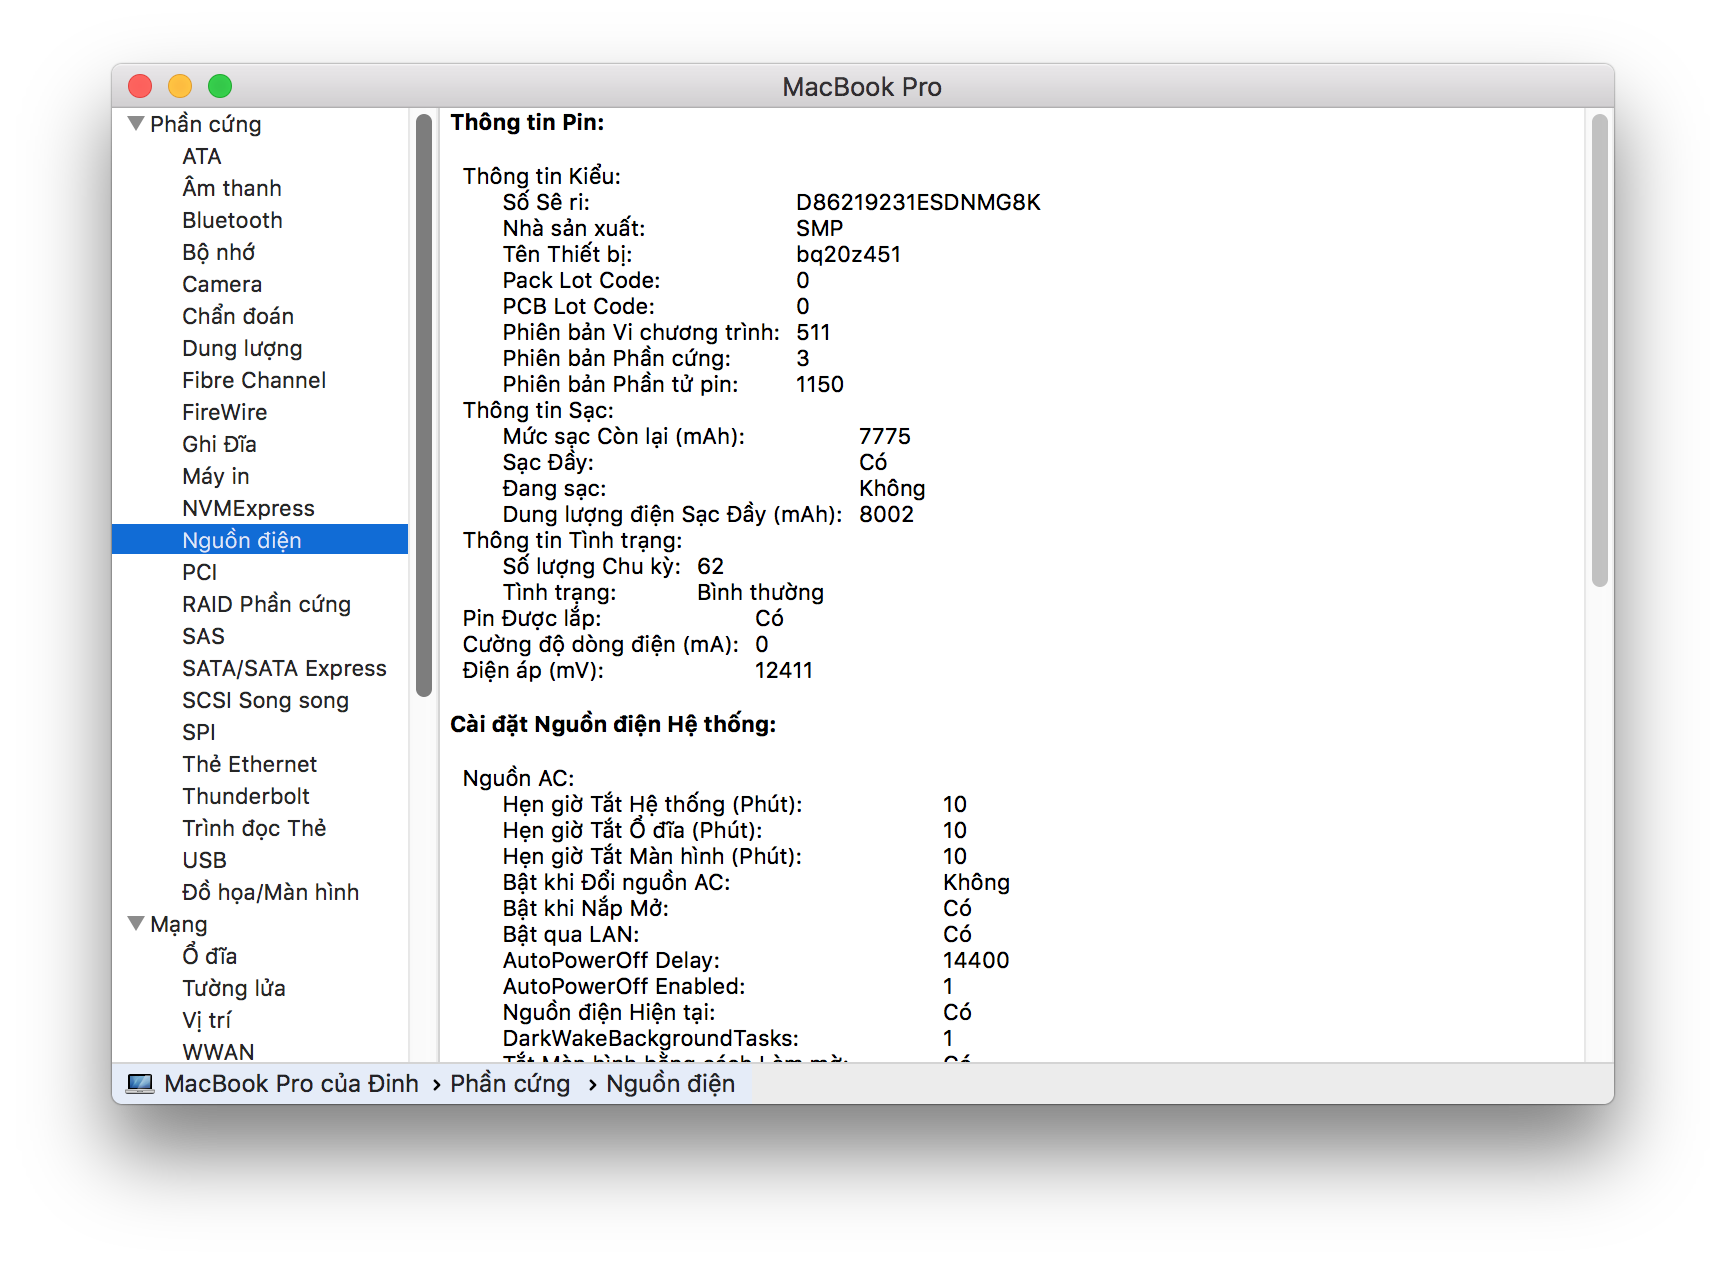Show the Bộ nhớ memory information
1726x1264 pixels.
point(218,252)
